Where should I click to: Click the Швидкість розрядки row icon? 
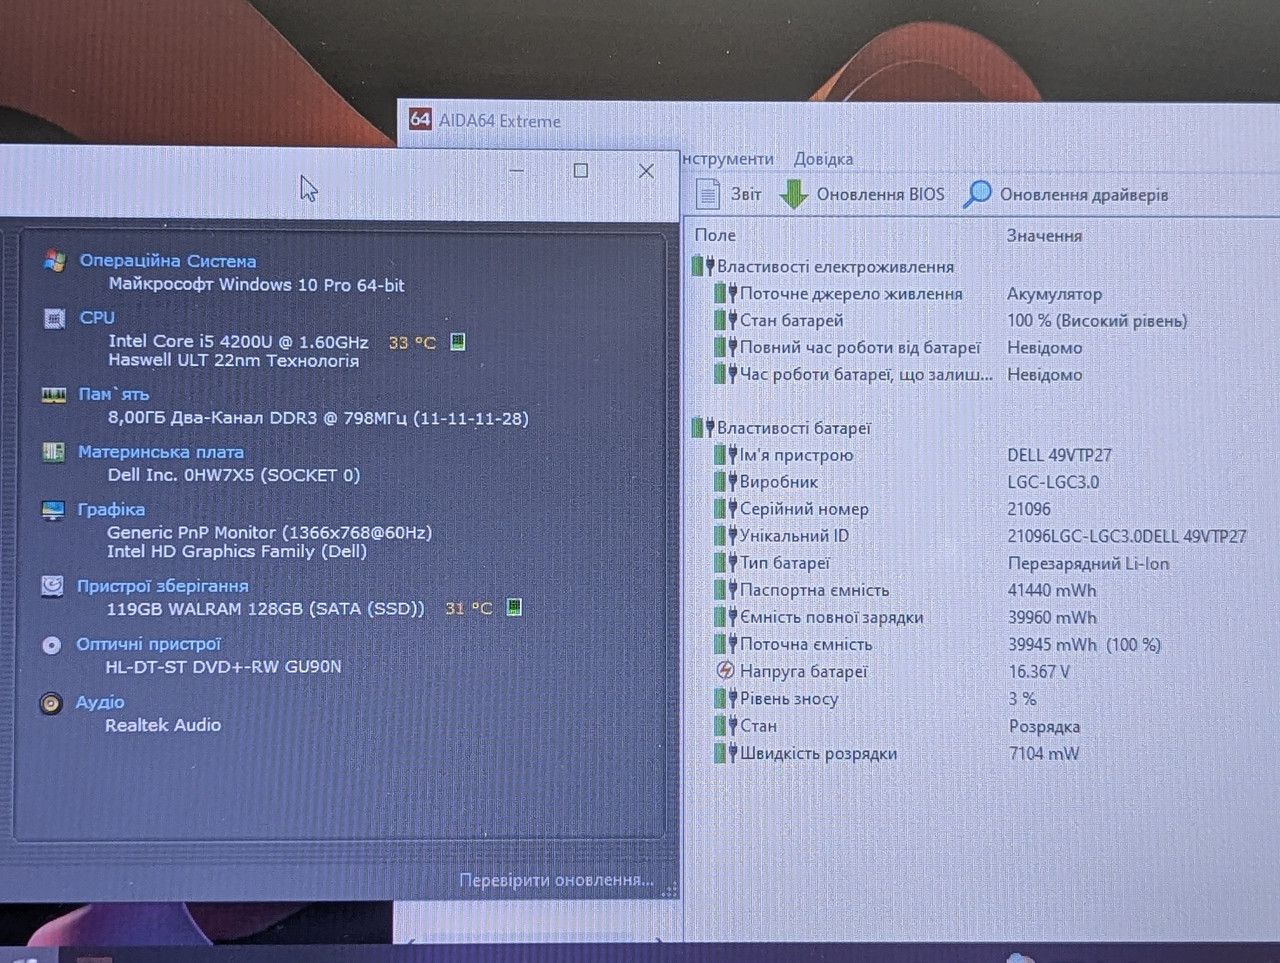coord(726,753)
